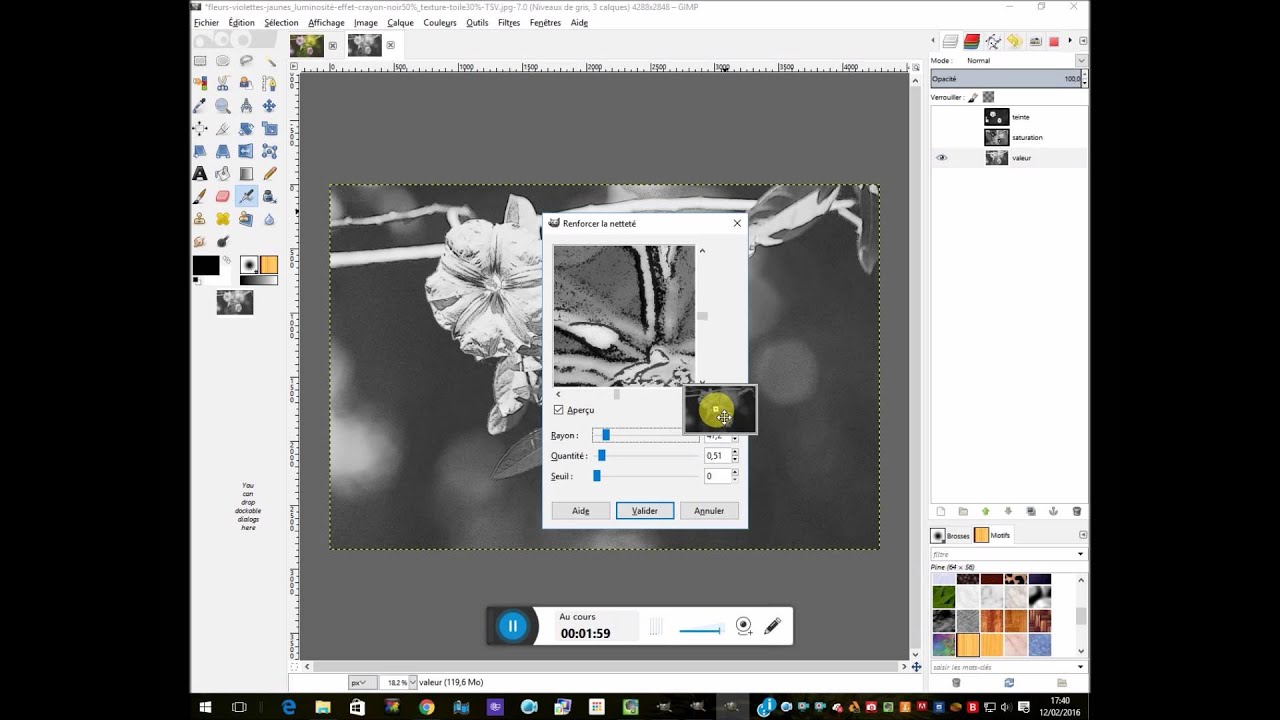Select the Zoom magnifier tool
The width and height of the screenshot is (1280, 720).
[222, 105]
